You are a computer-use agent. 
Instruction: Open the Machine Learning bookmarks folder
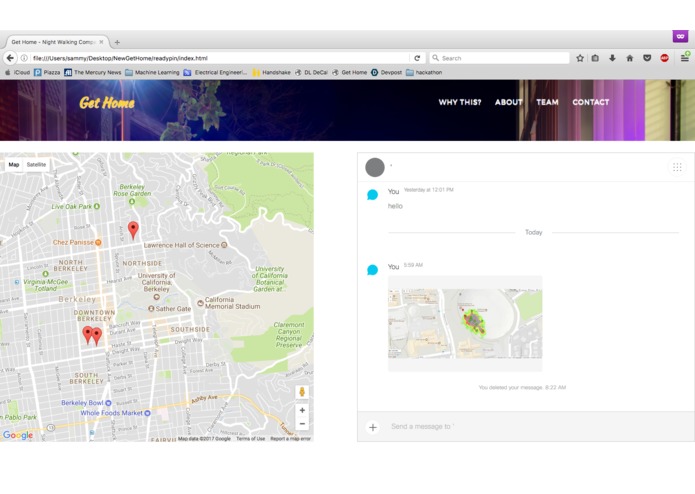pos(152,72)
